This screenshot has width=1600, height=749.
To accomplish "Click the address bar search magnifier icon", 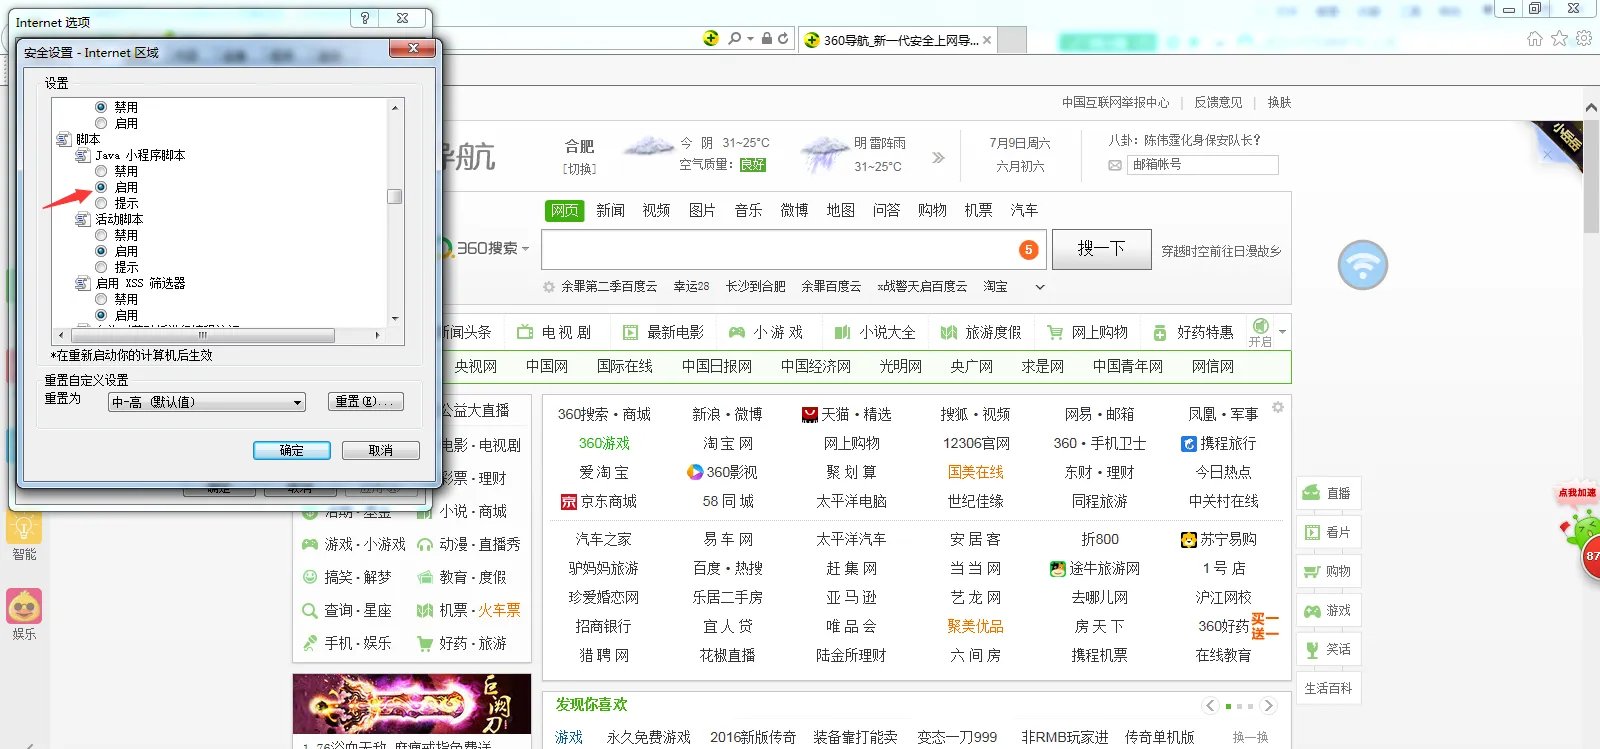I will [x=735, y=39].
